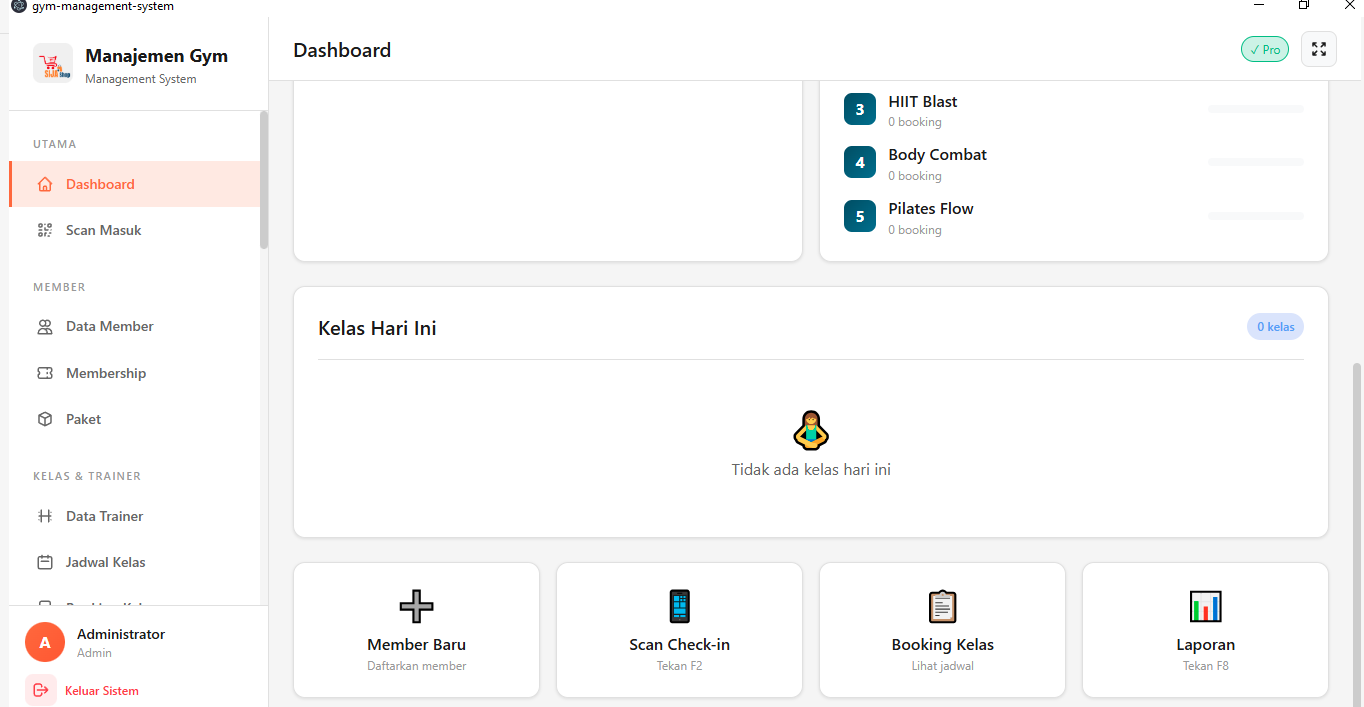The height and width of the screenshot is (707, 1364).
Task: Click the Dashboard home icon
Action: point(45,184)
